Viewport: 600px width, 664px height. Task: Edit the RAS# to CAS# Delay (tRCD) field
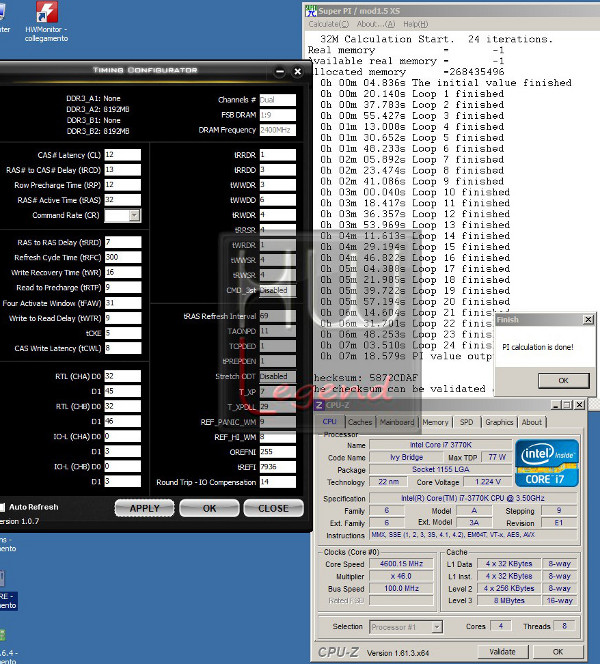tap(123, 170)
